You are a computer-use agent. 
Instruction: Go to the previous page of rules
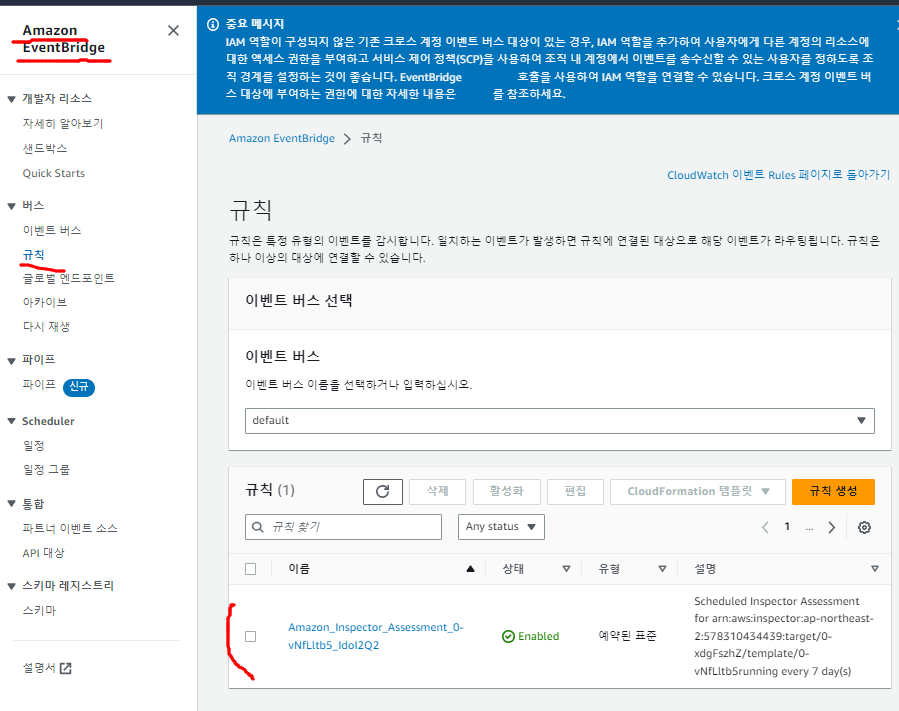[x=765, y=528]
